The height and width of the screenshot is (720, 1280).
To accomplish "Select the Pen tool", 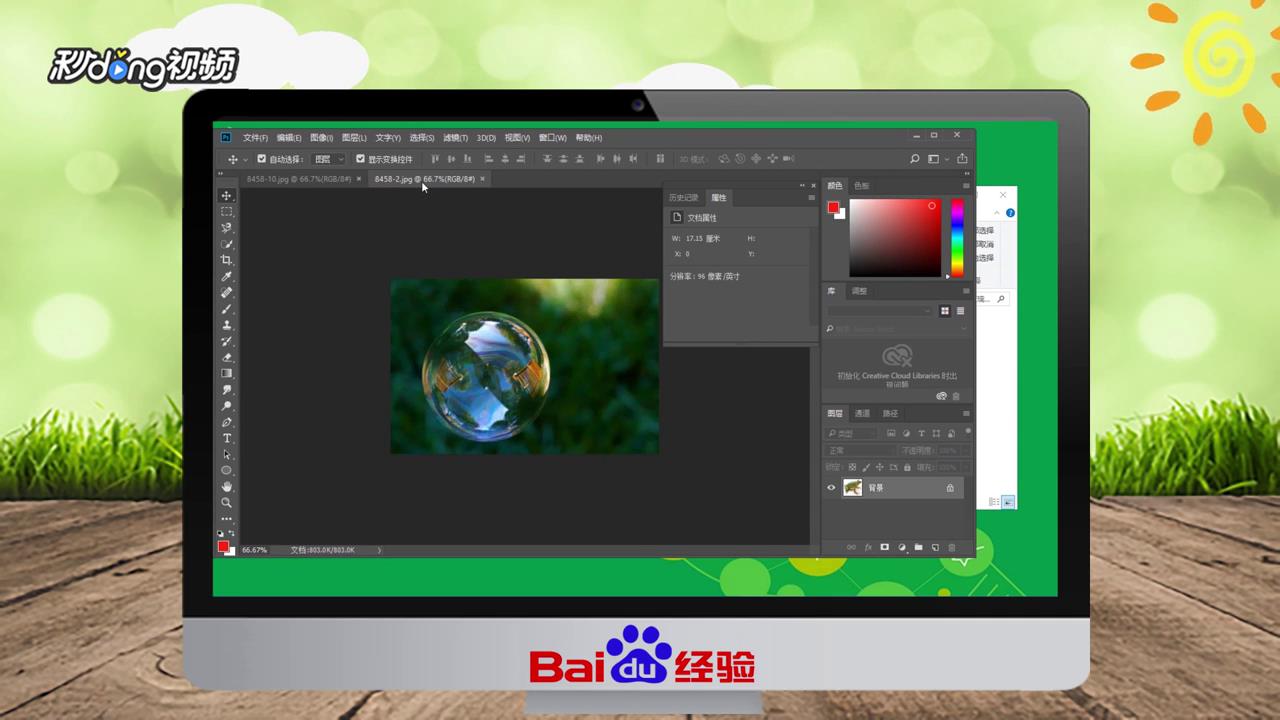I will 227,422.
